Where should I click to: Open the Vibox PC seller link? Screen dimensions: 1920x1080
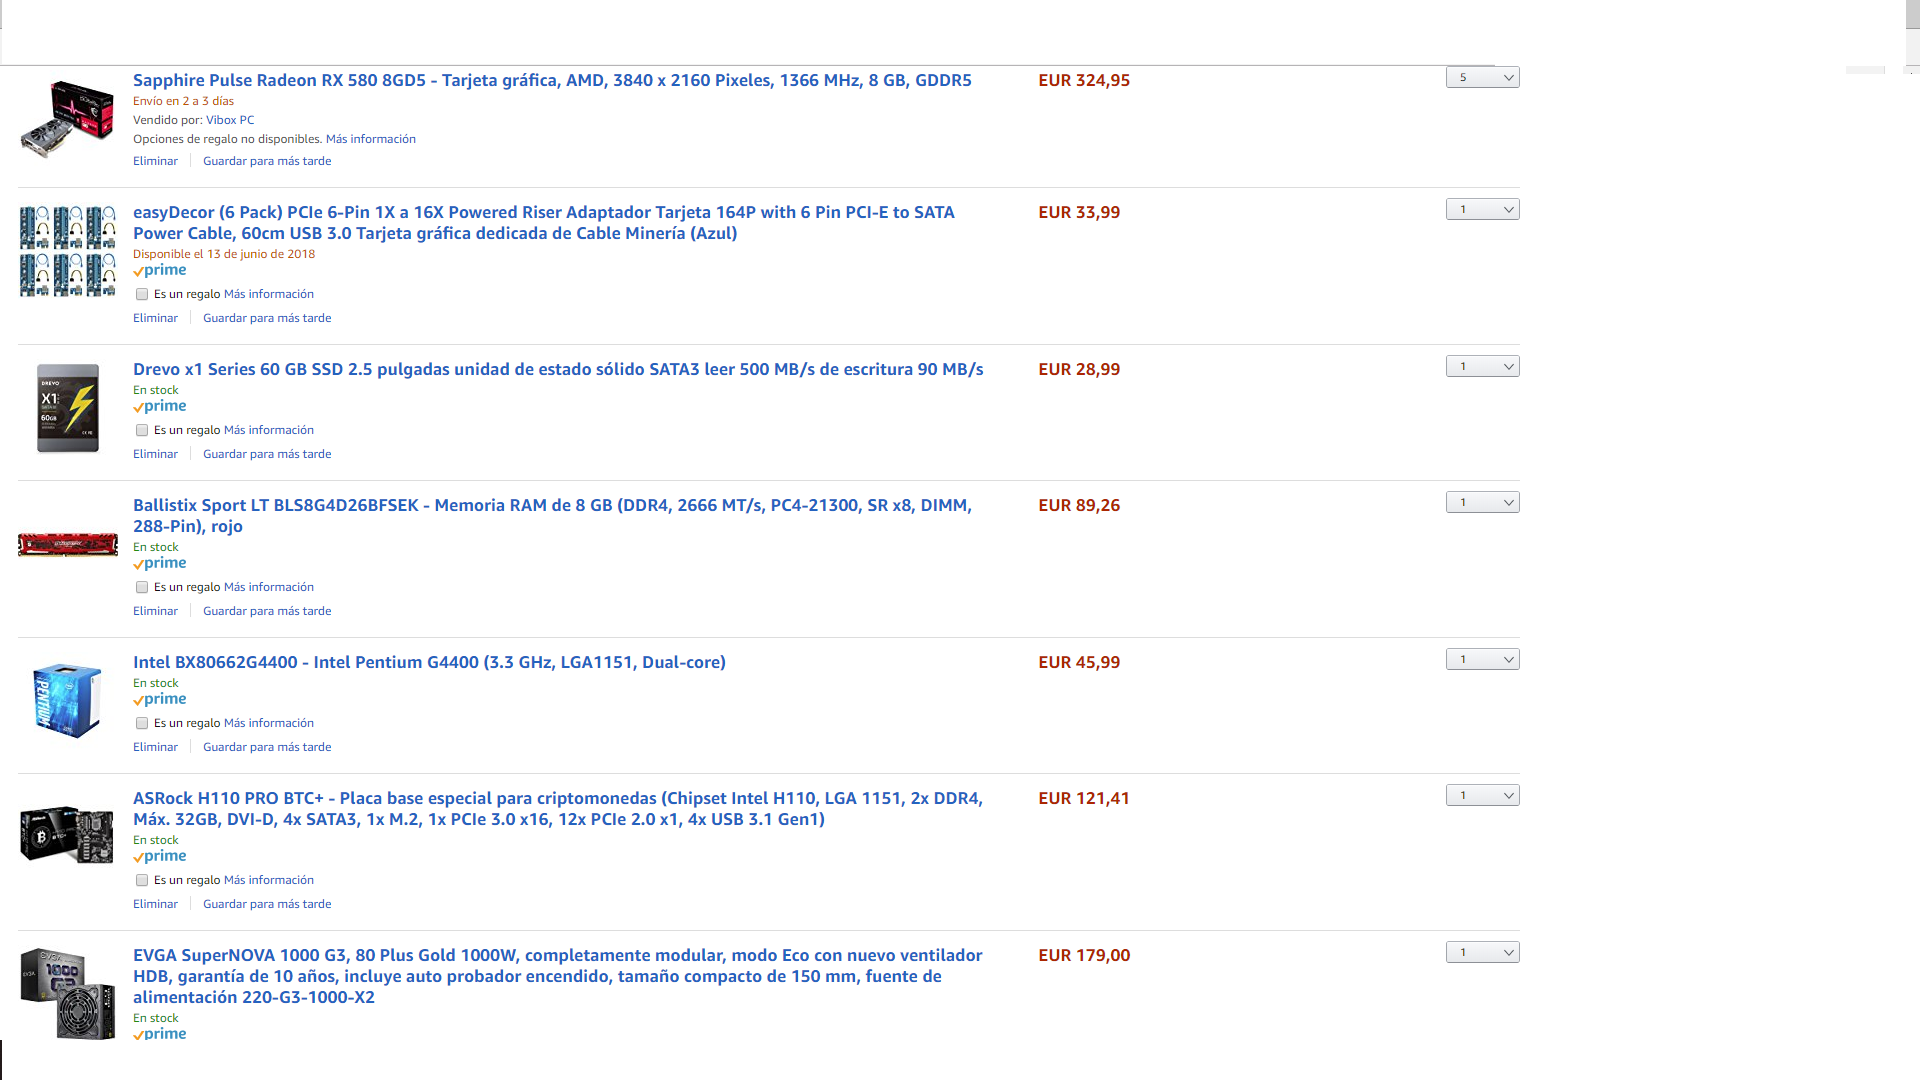point(230,120)
